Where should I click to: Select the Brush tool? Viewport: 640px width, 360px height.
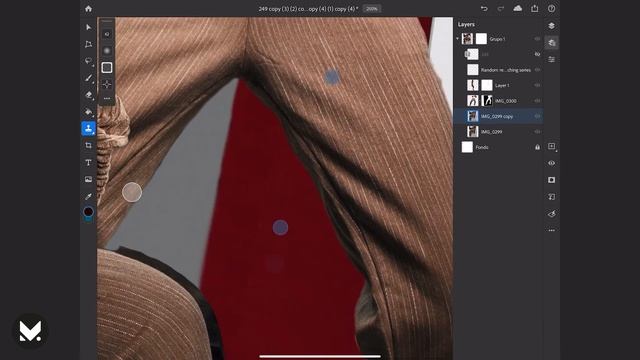(89, 78)
